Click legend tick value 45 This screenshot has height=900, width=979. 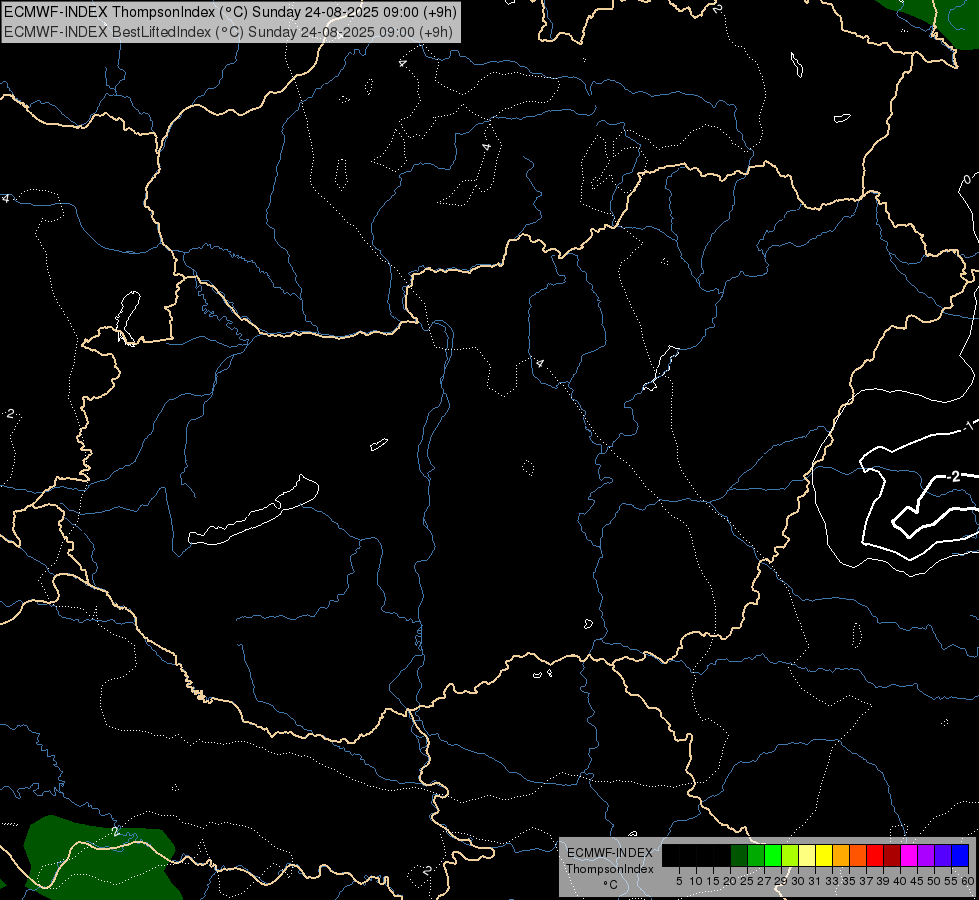pyautogui.click(x=917, y=881)
